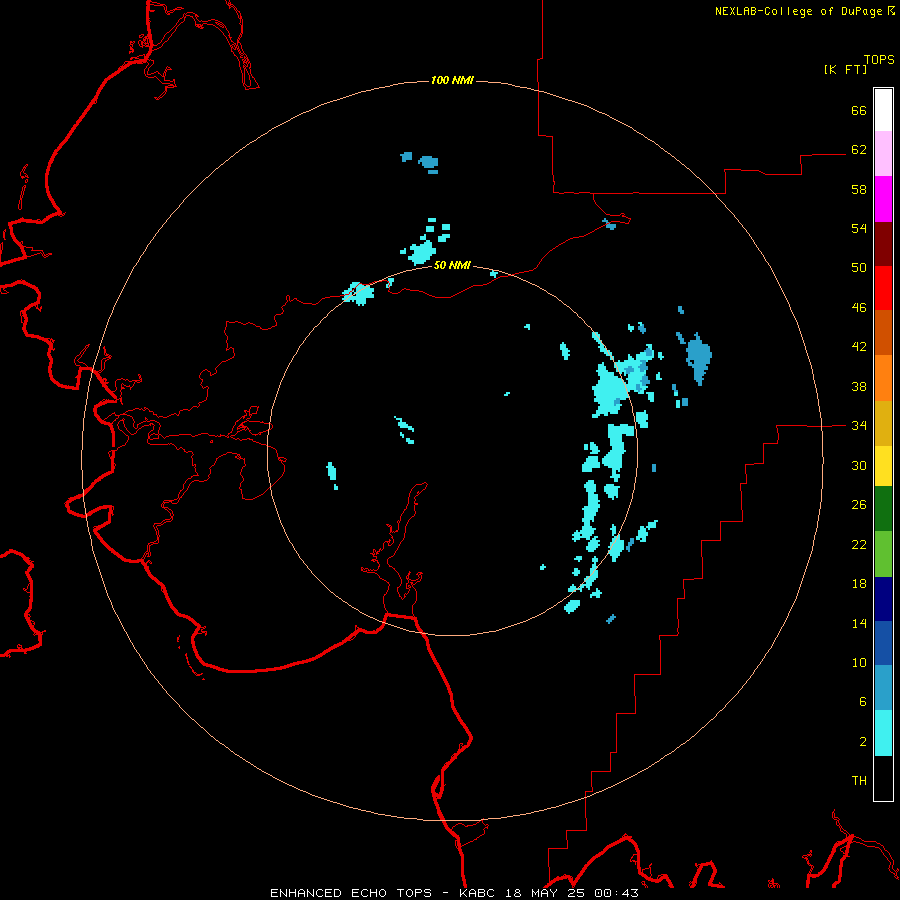The image size is (900, 900).
Task: Click the black TH threshold legend swatch
Action: click(883, 778)
